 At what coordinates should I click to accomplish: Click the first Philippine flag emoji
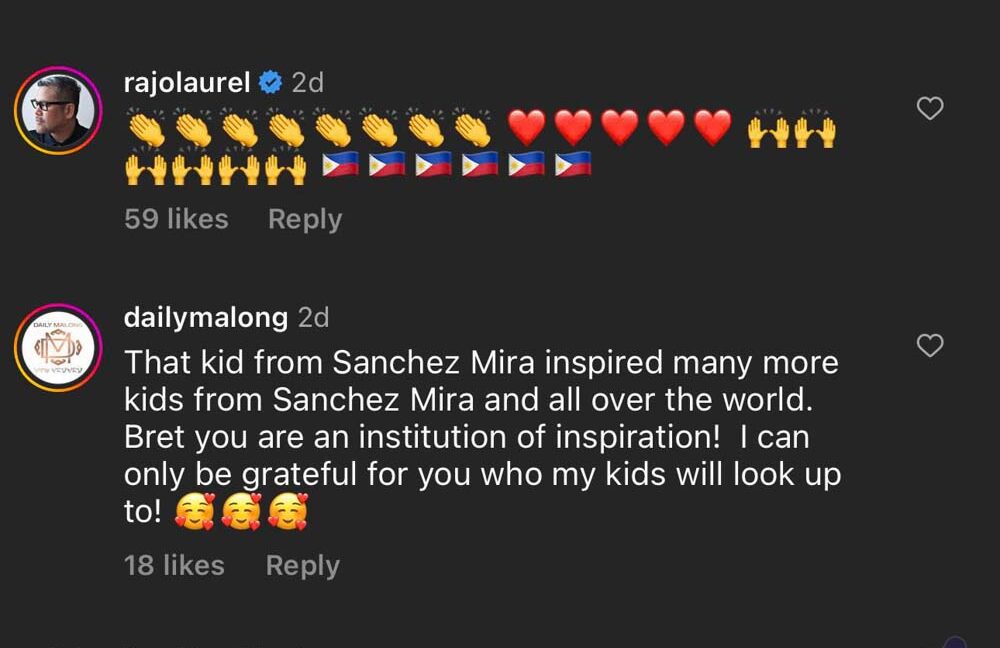(340, 165)
